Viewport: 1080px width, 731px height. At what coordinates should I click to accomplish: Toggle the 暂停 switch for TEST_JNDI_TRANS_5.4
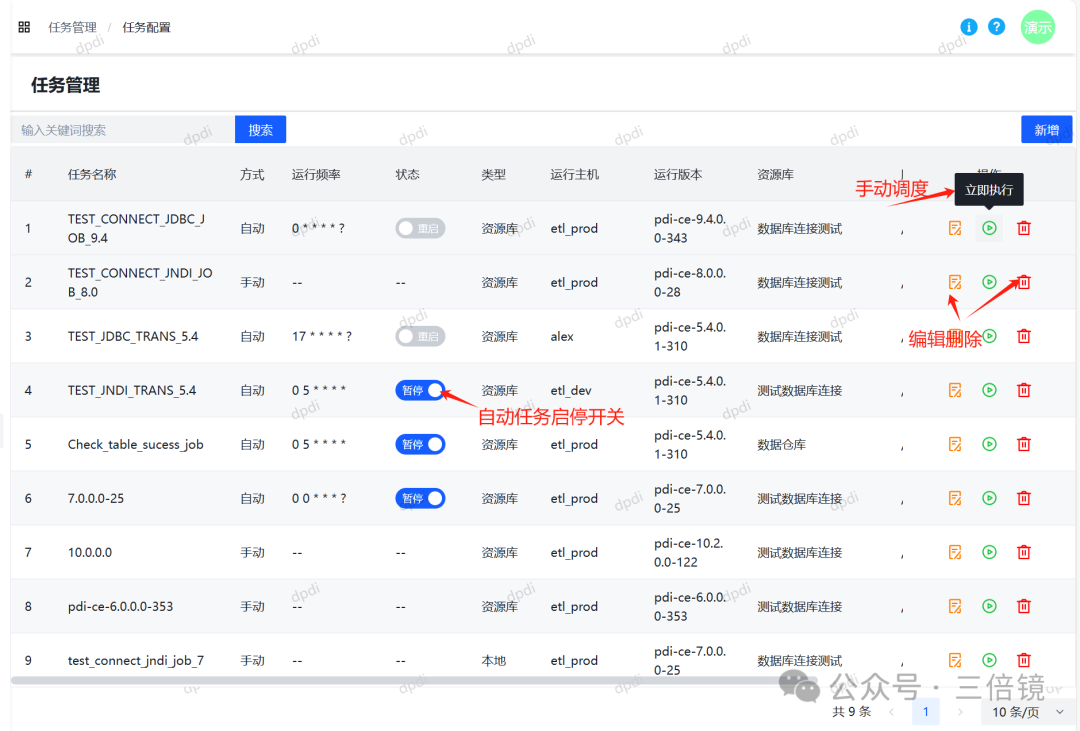(x=420, y=390)
